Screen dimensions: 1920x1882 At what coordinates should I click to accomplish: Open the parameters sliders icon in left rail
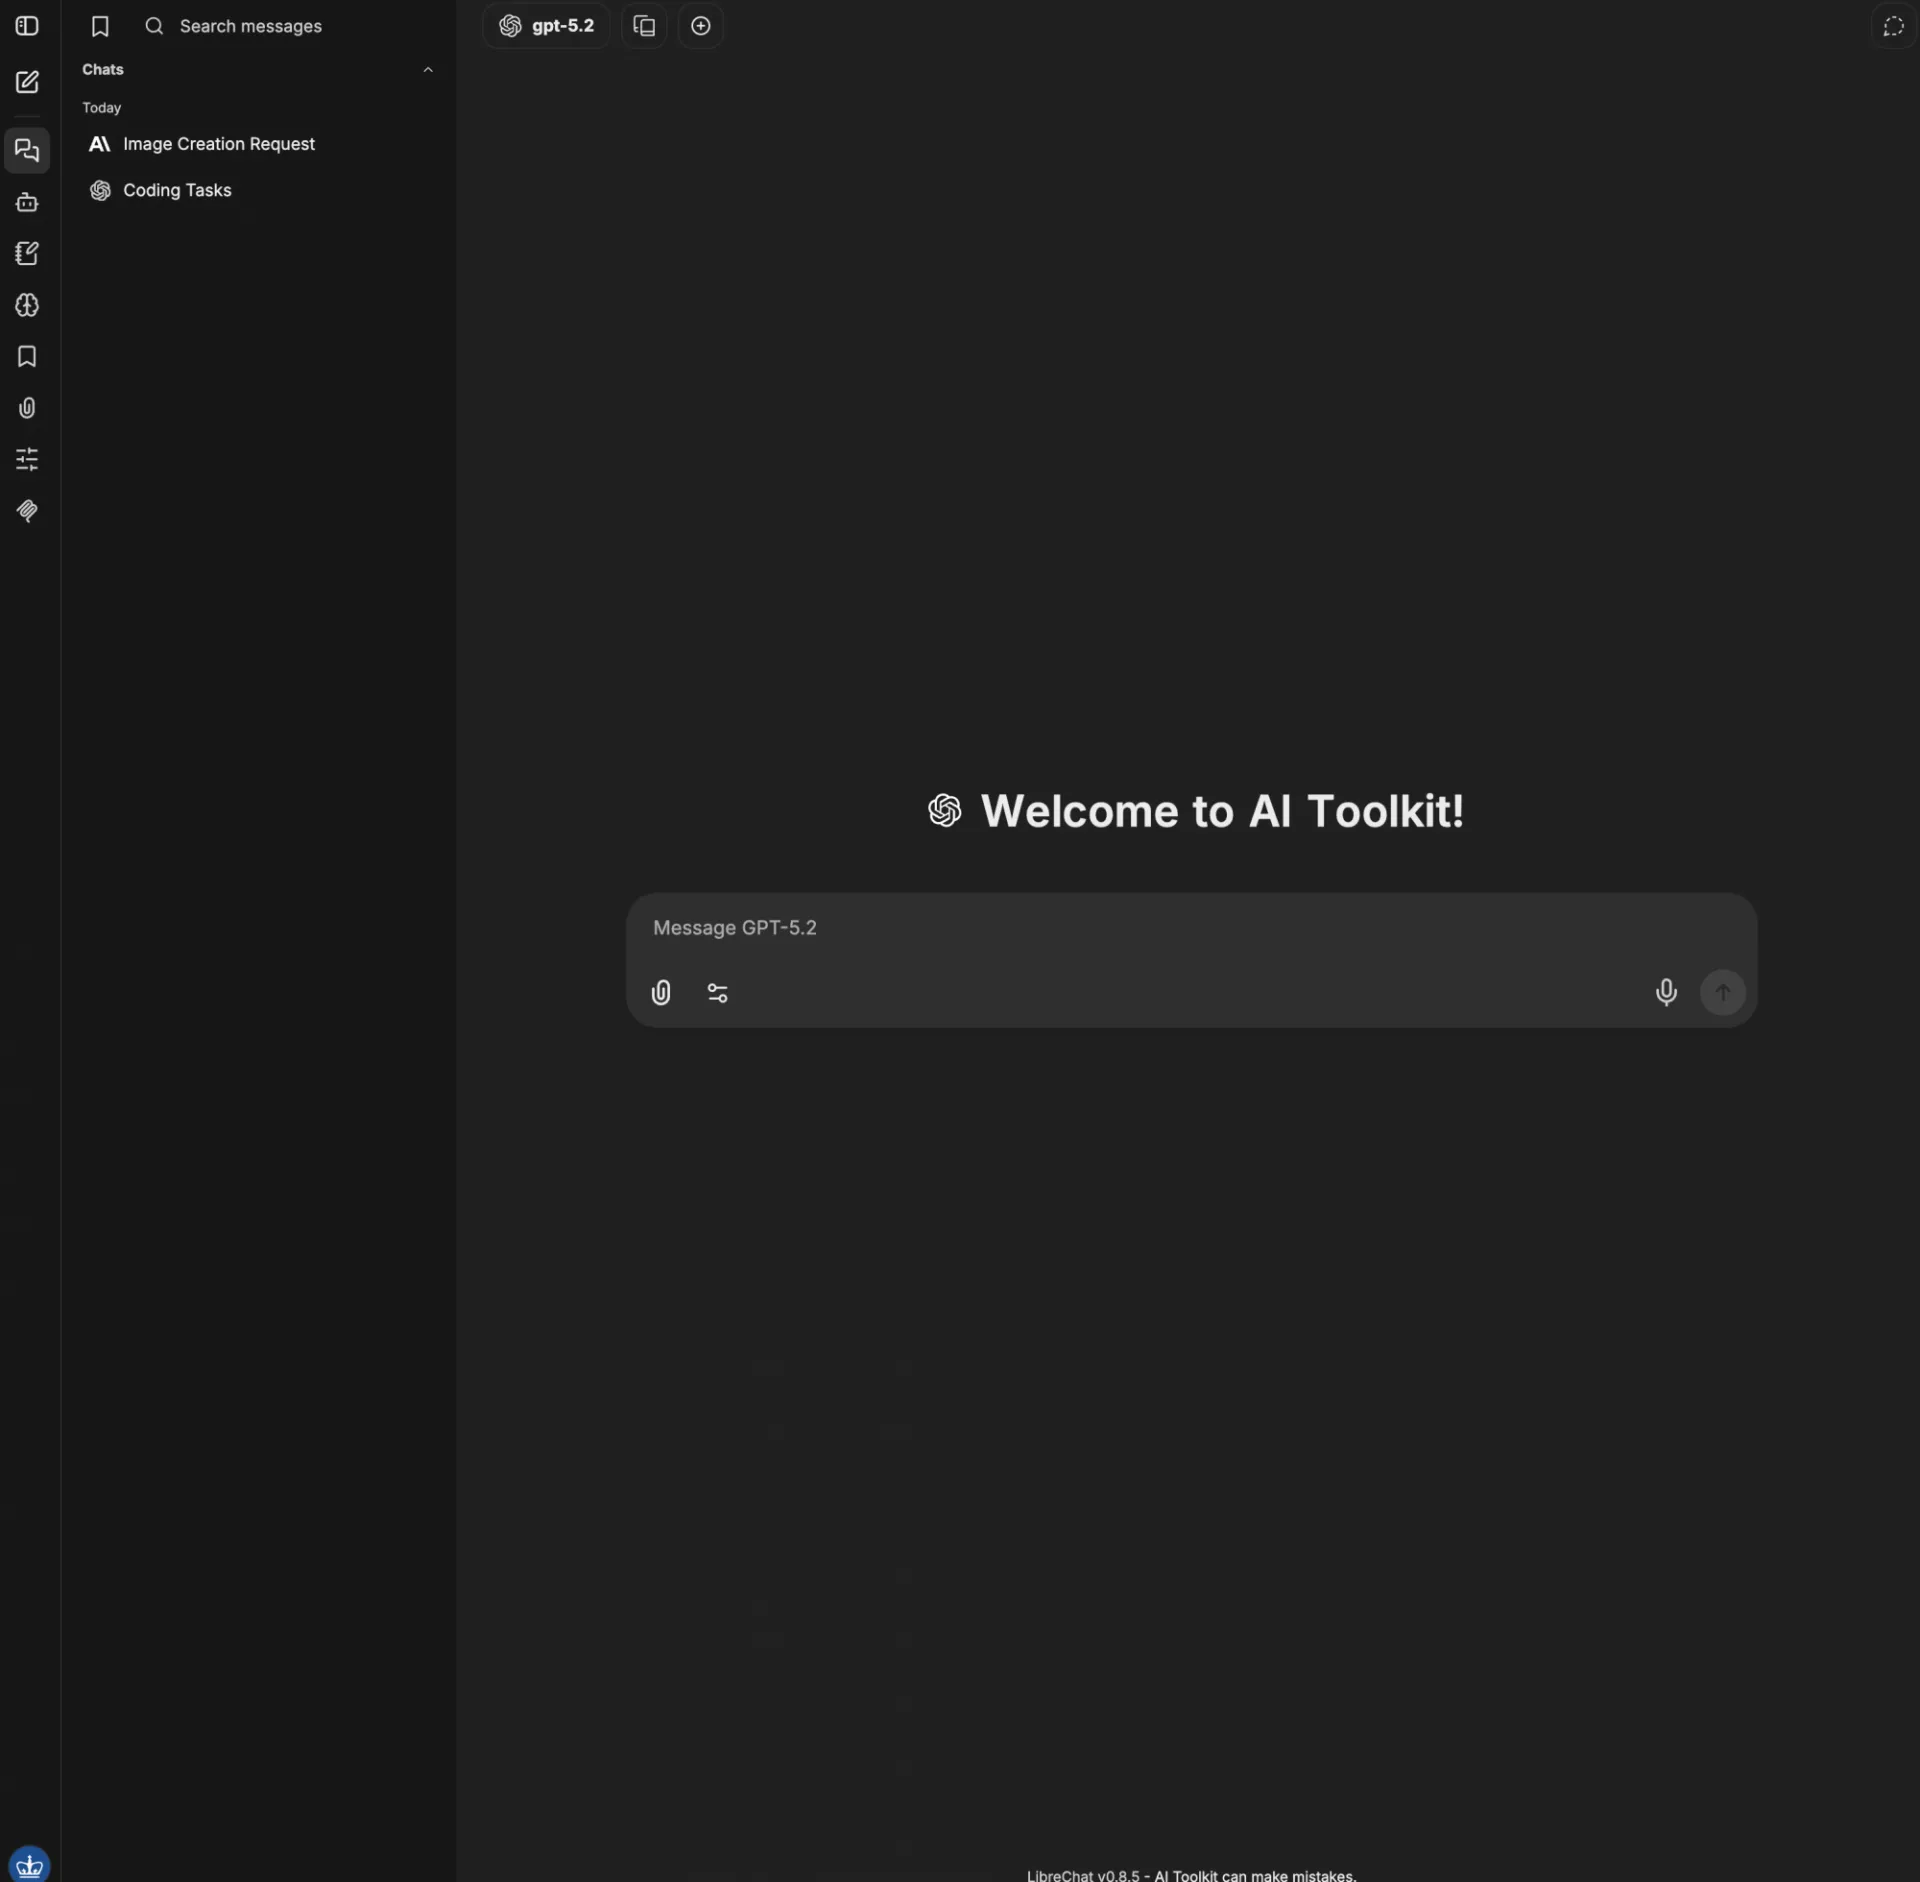pyautogui.click(x=27, y=460)
